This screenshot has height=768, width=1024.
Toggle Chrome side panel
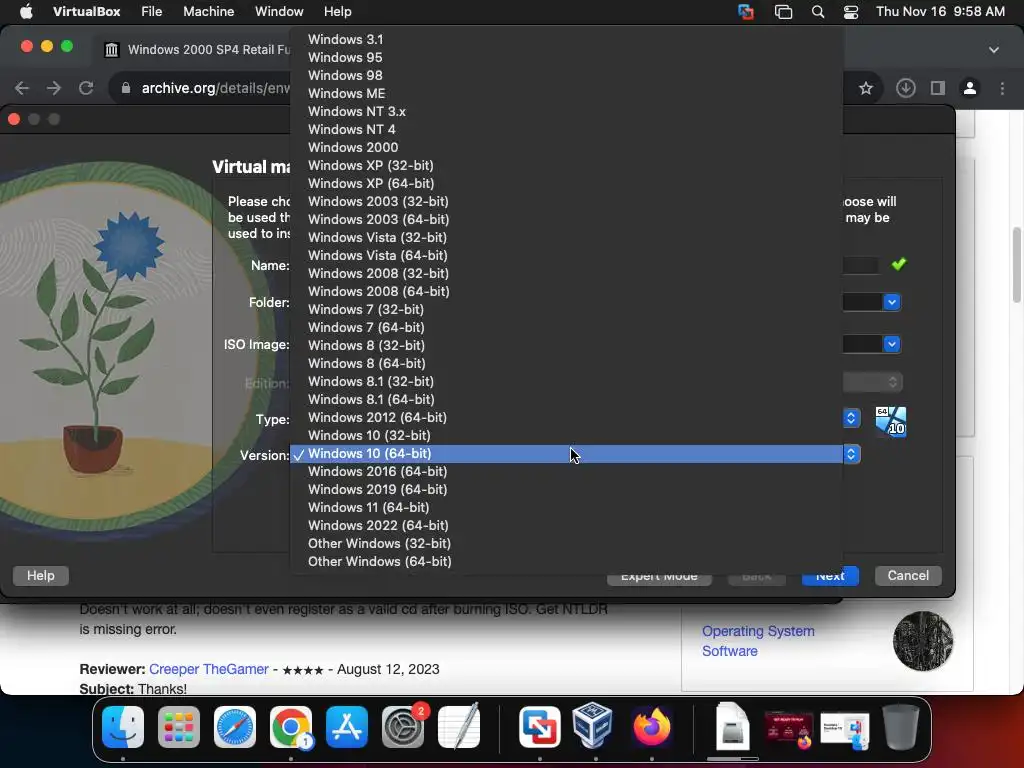coord(938,88)
